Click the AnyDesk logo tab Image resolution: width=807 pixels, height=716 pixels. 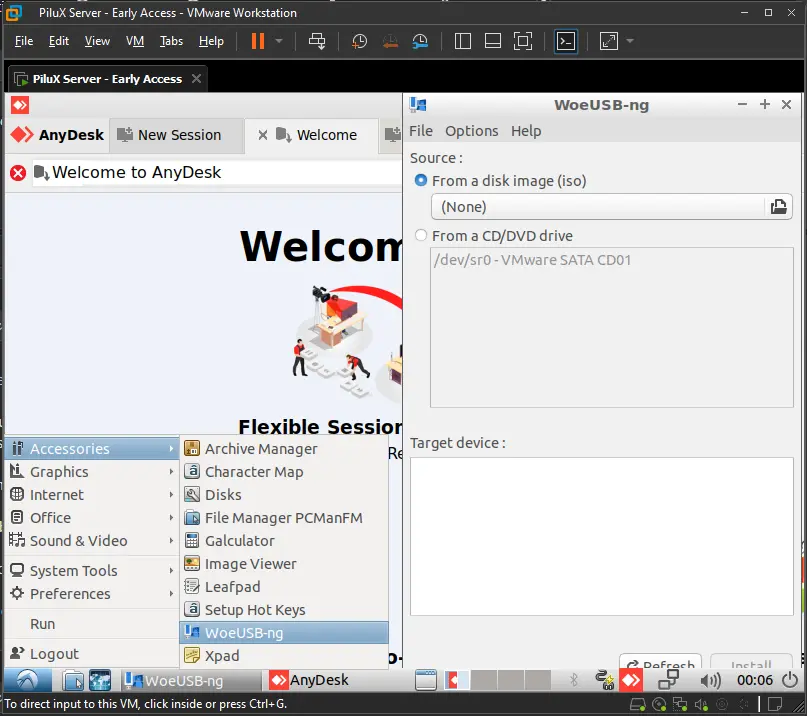pyautogui.click(x=57, y=135)
